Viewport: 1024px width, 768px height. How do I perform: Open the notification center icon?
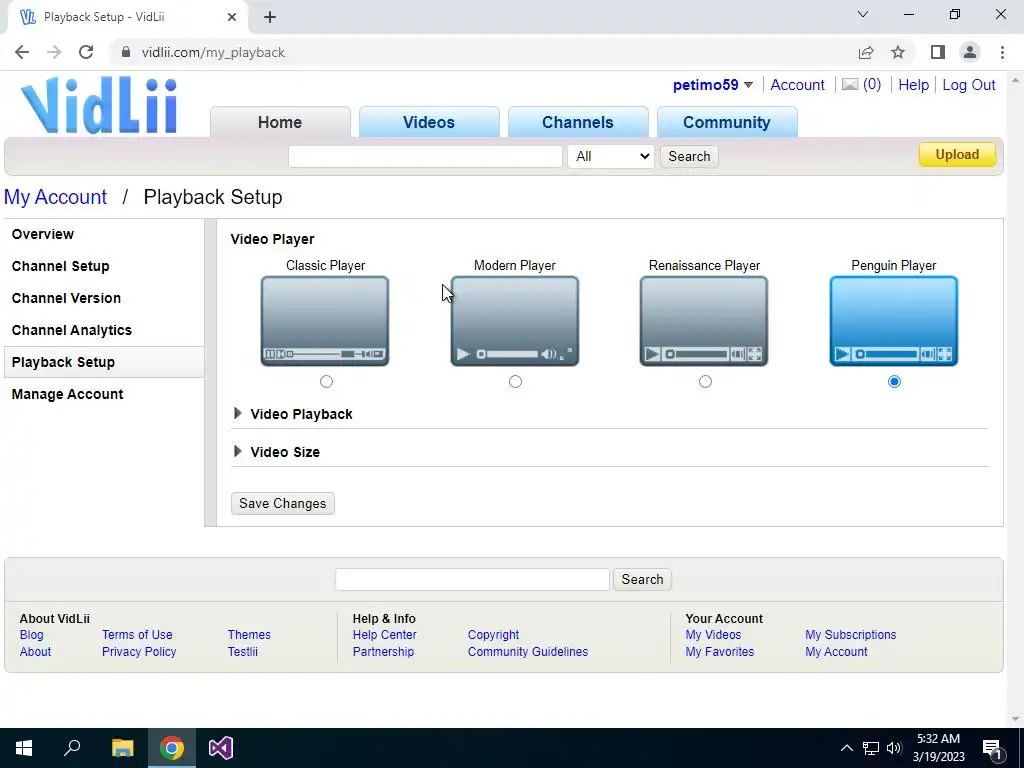[991, 748]
